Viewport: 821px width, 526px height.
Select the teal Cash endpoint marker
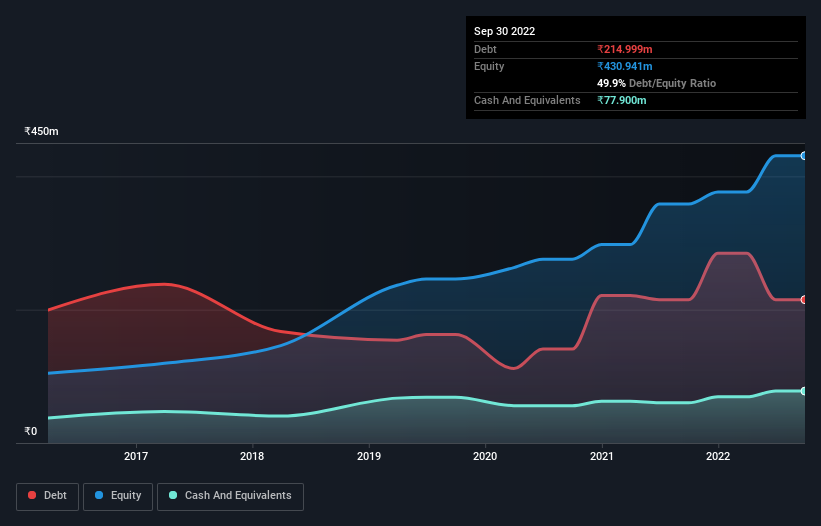[804, 391]
